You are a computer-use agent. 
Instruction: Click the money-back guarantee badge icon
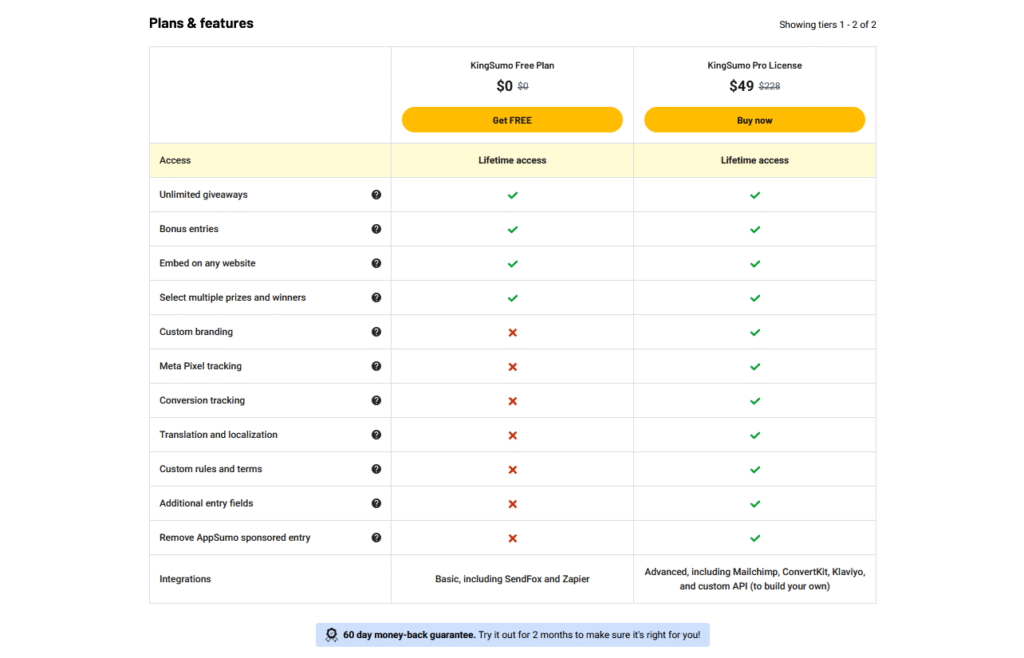point(332,634)
